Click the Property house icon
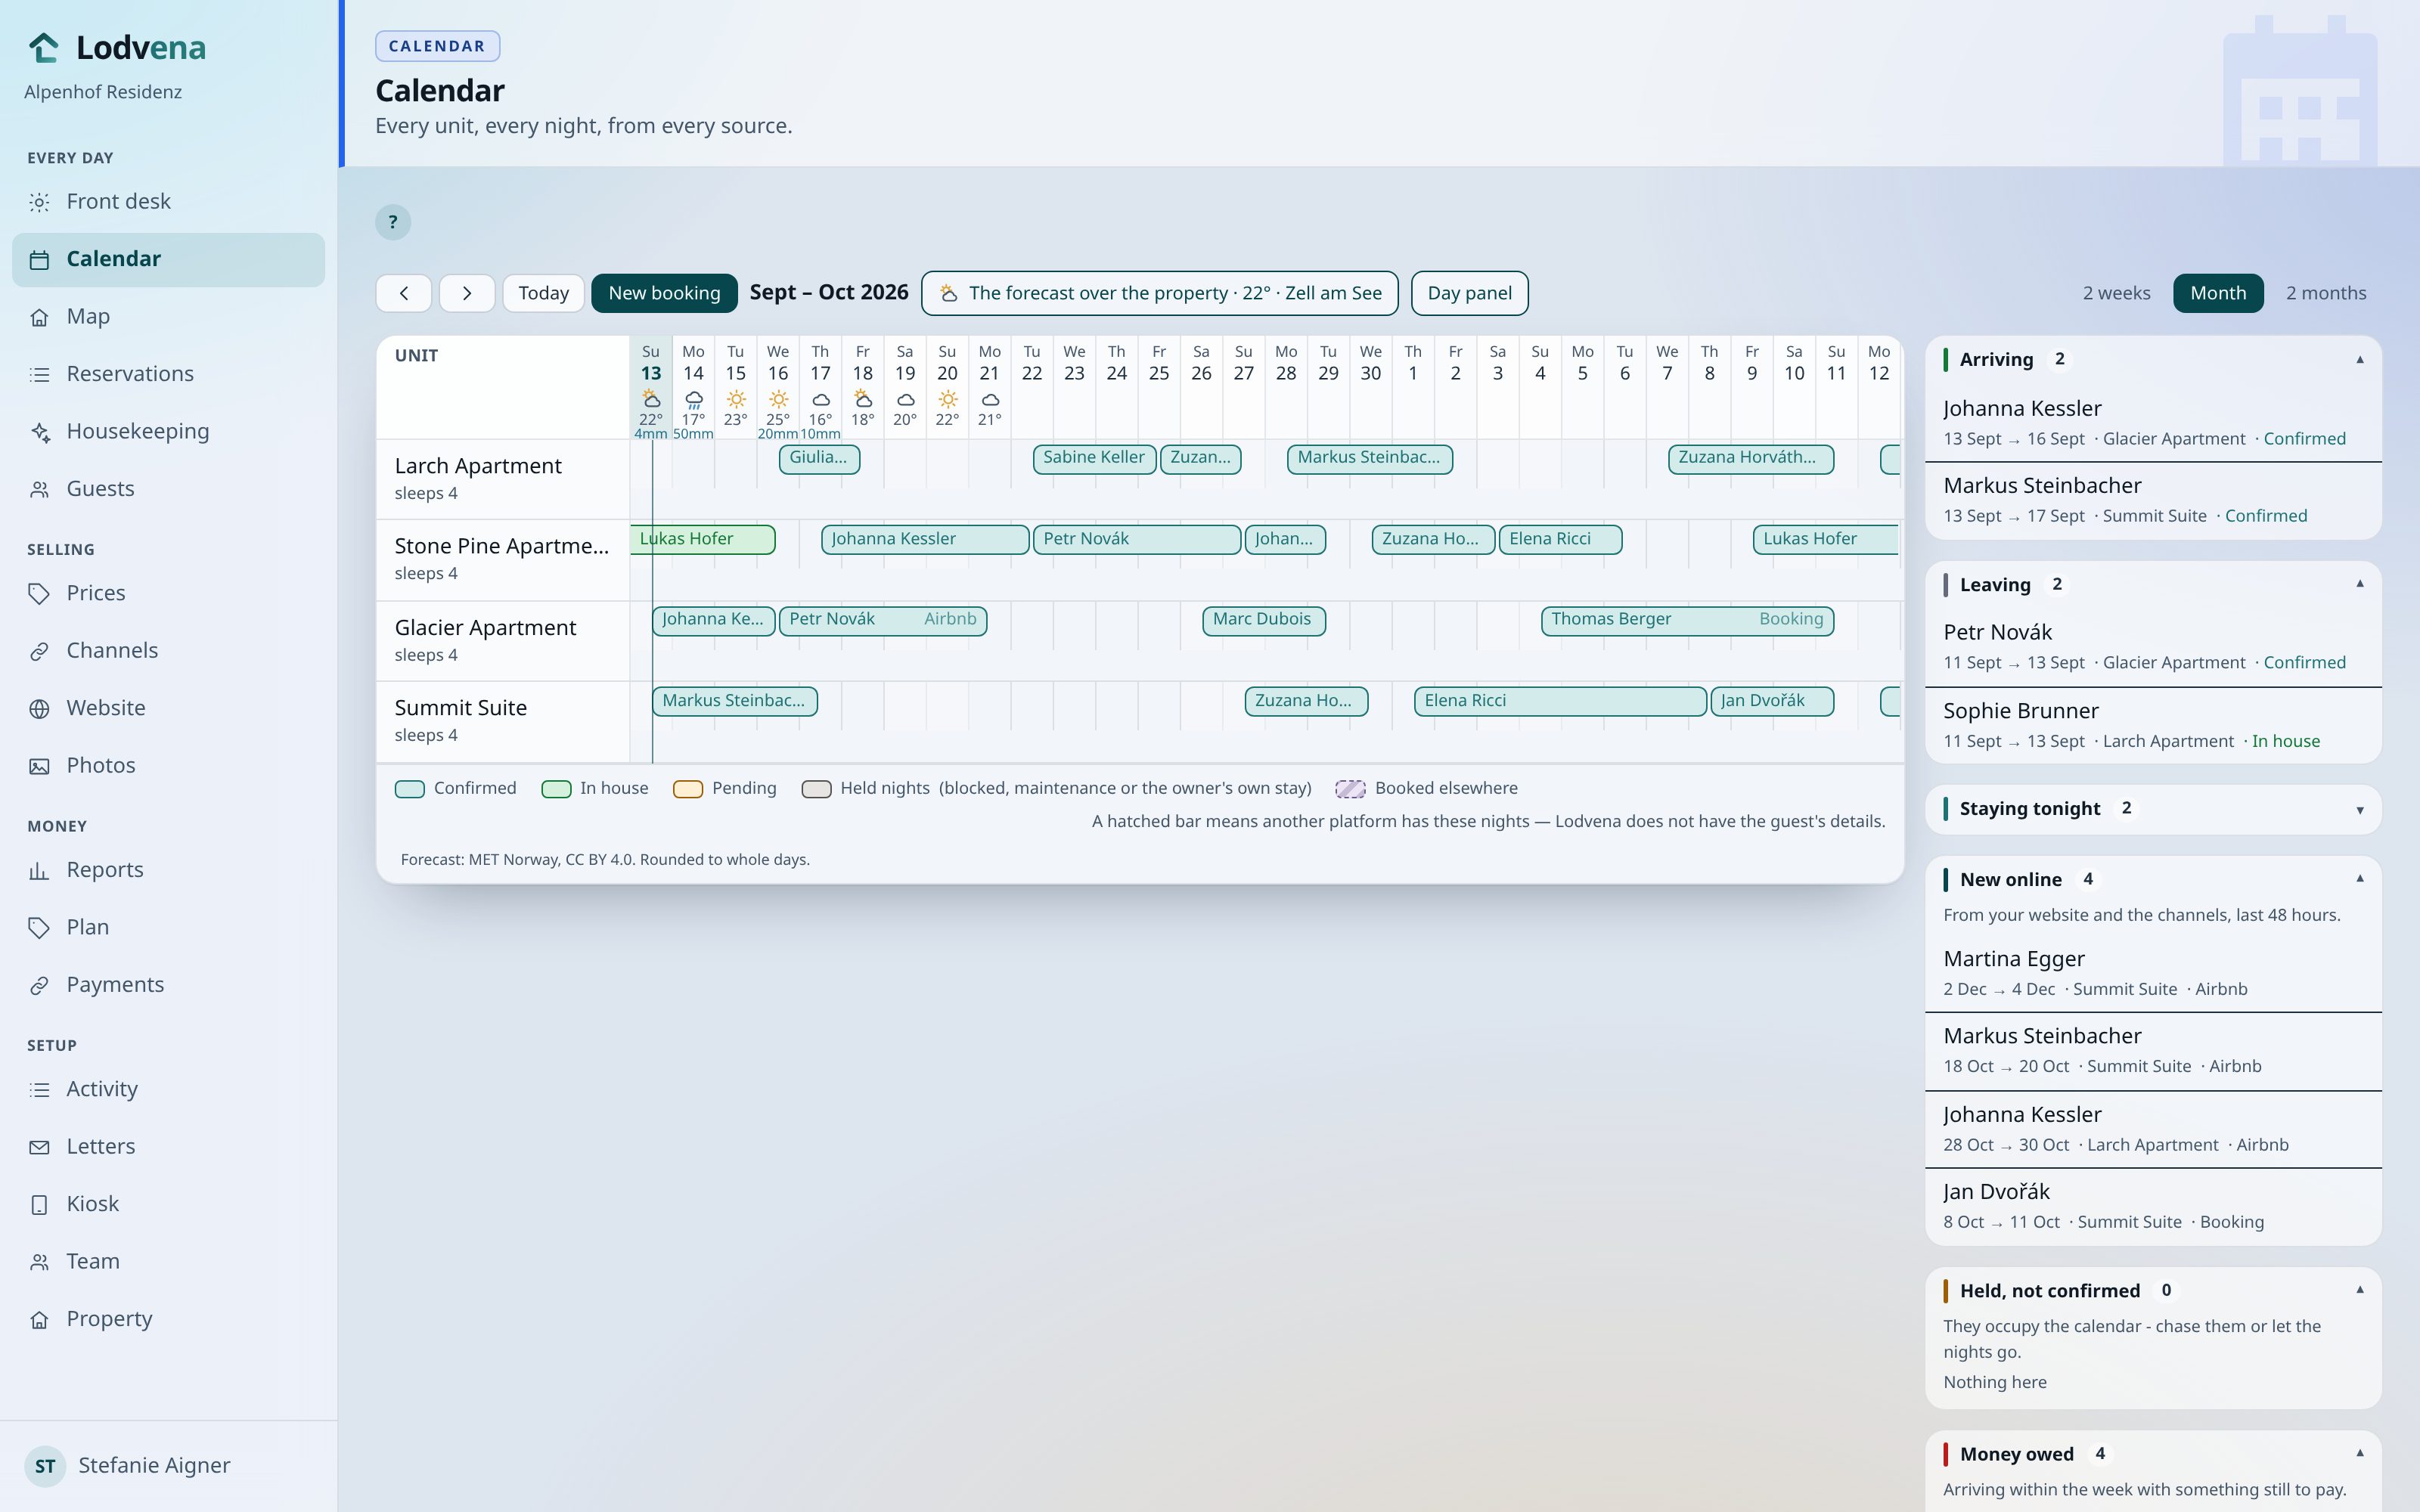This screenshot has width=2420, height=1512. [x=39, y=1319]
